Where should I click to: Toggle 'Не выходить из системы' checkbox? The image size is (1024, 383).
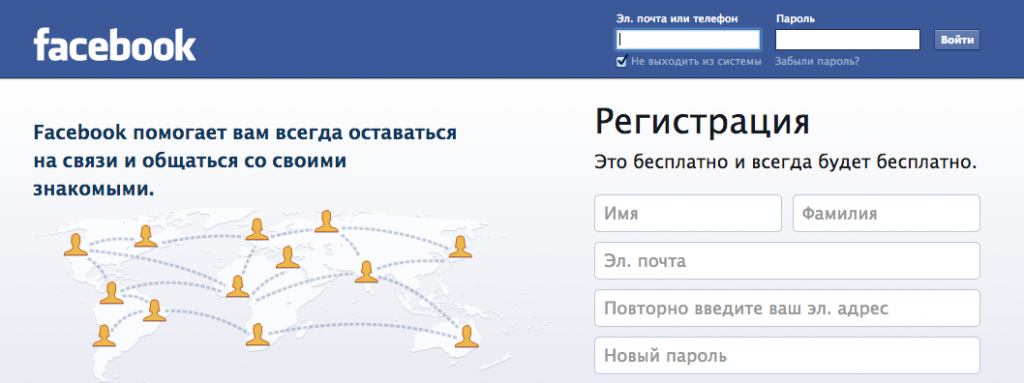click(622, 61)
